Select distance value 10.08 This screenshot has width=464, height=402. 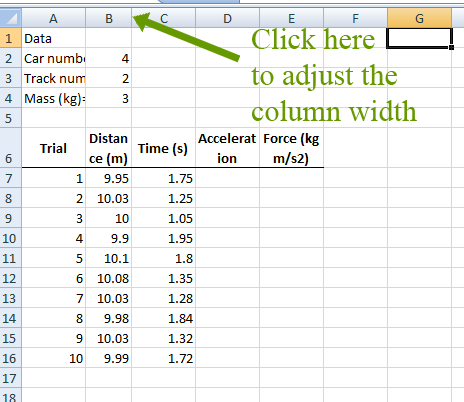[x=109, y=278]
